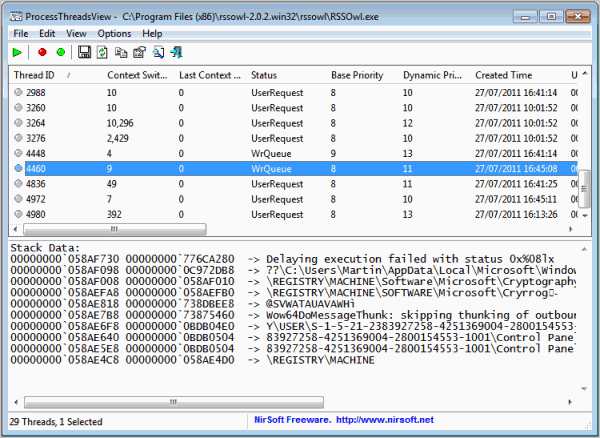
Task: Click created time 27/07/2011 16:13:26
Action: click(x=516, y=214)
